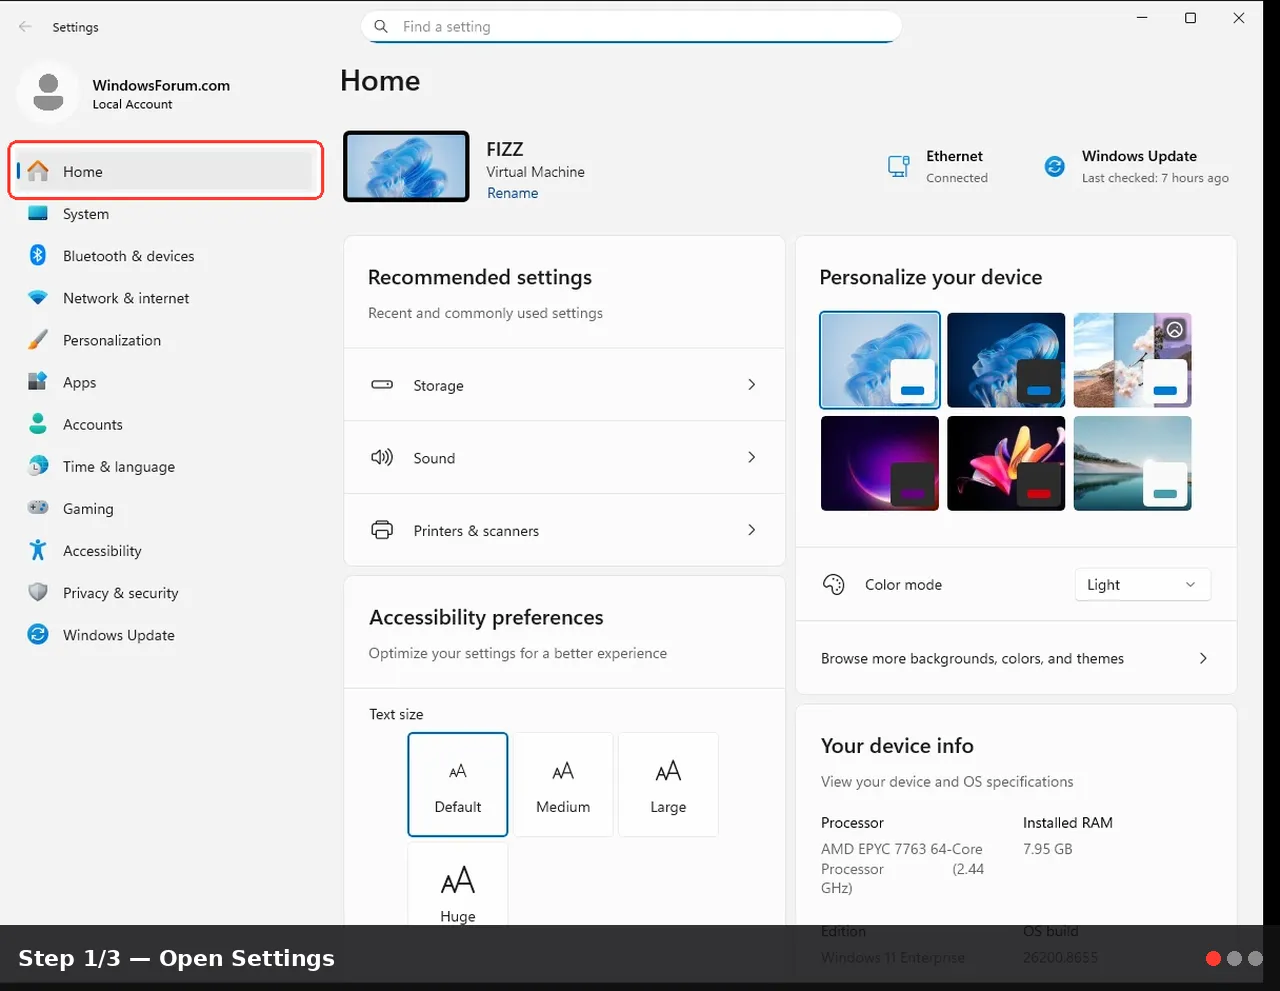Click the Privacy & security shield icon
The width and height of the screenshot is (1280, 991).
tap(38, 592)
